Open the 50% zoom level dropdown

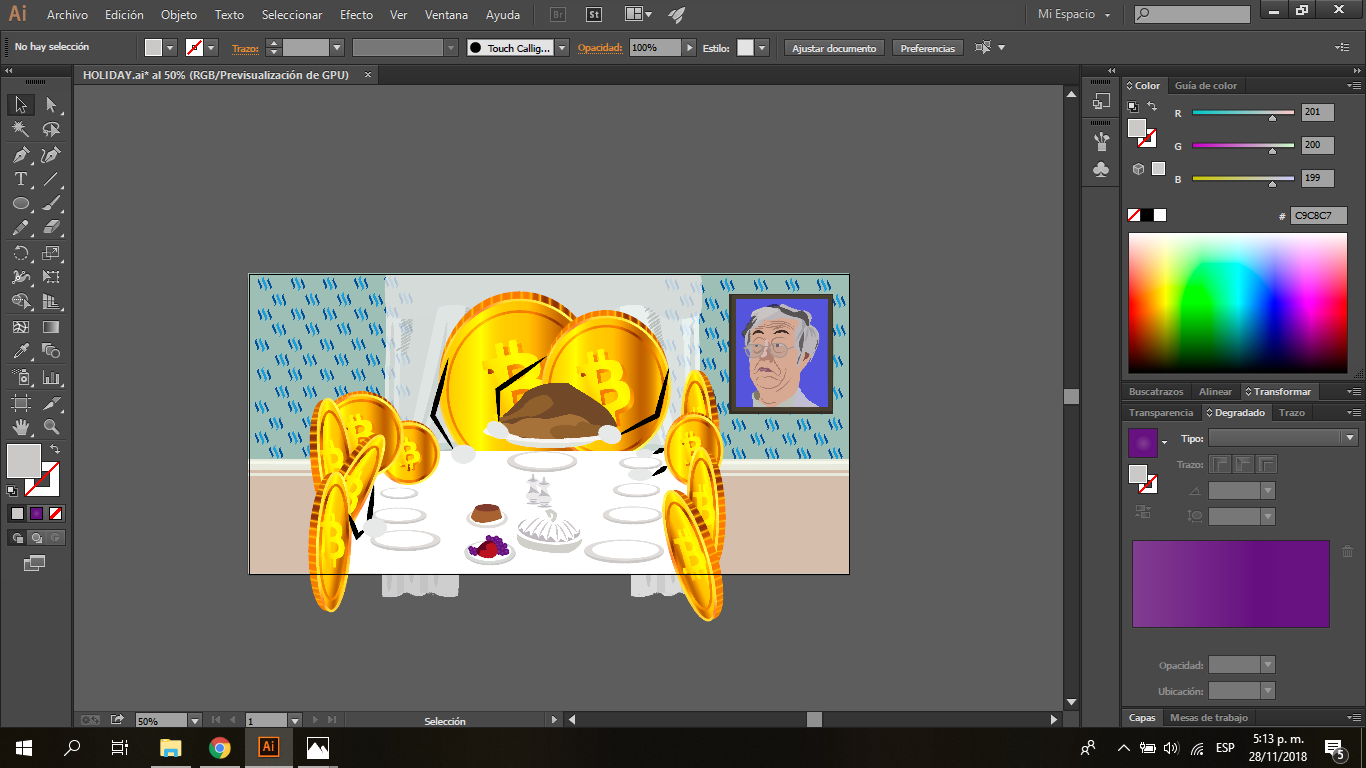194,720
